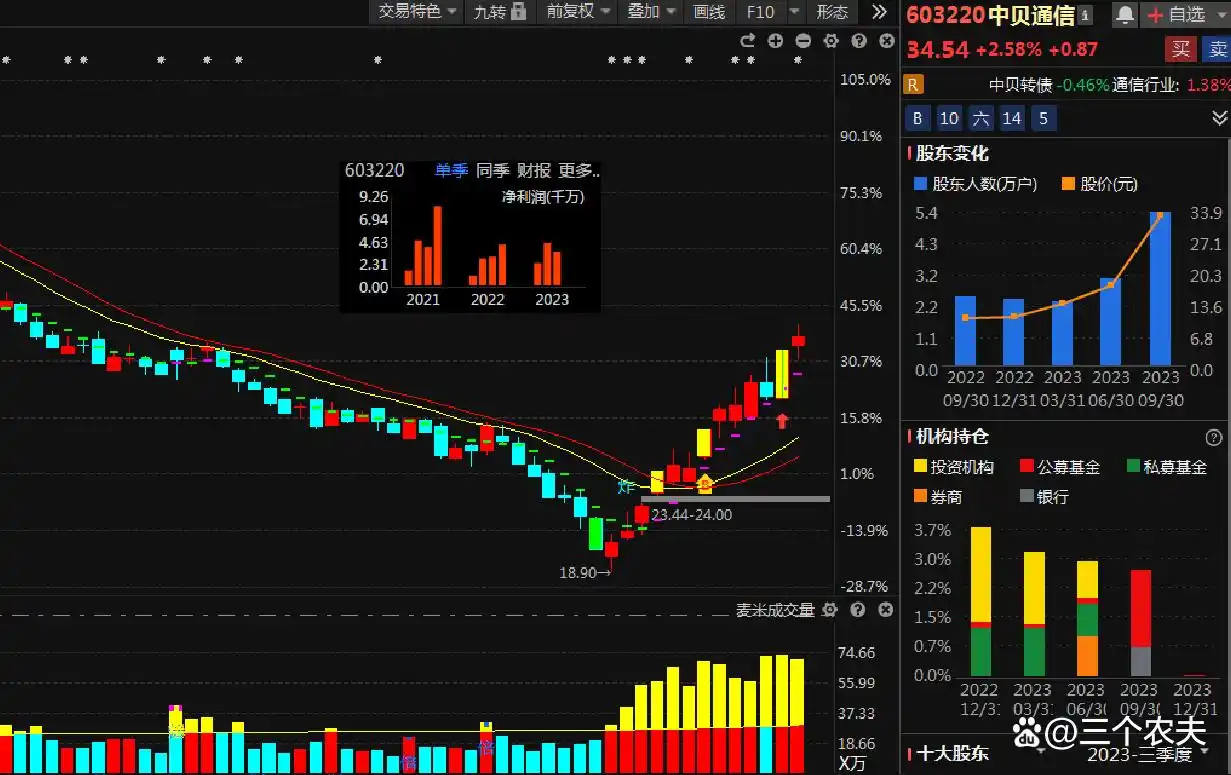Open help for the main chart indicator

tap(858, 41)
